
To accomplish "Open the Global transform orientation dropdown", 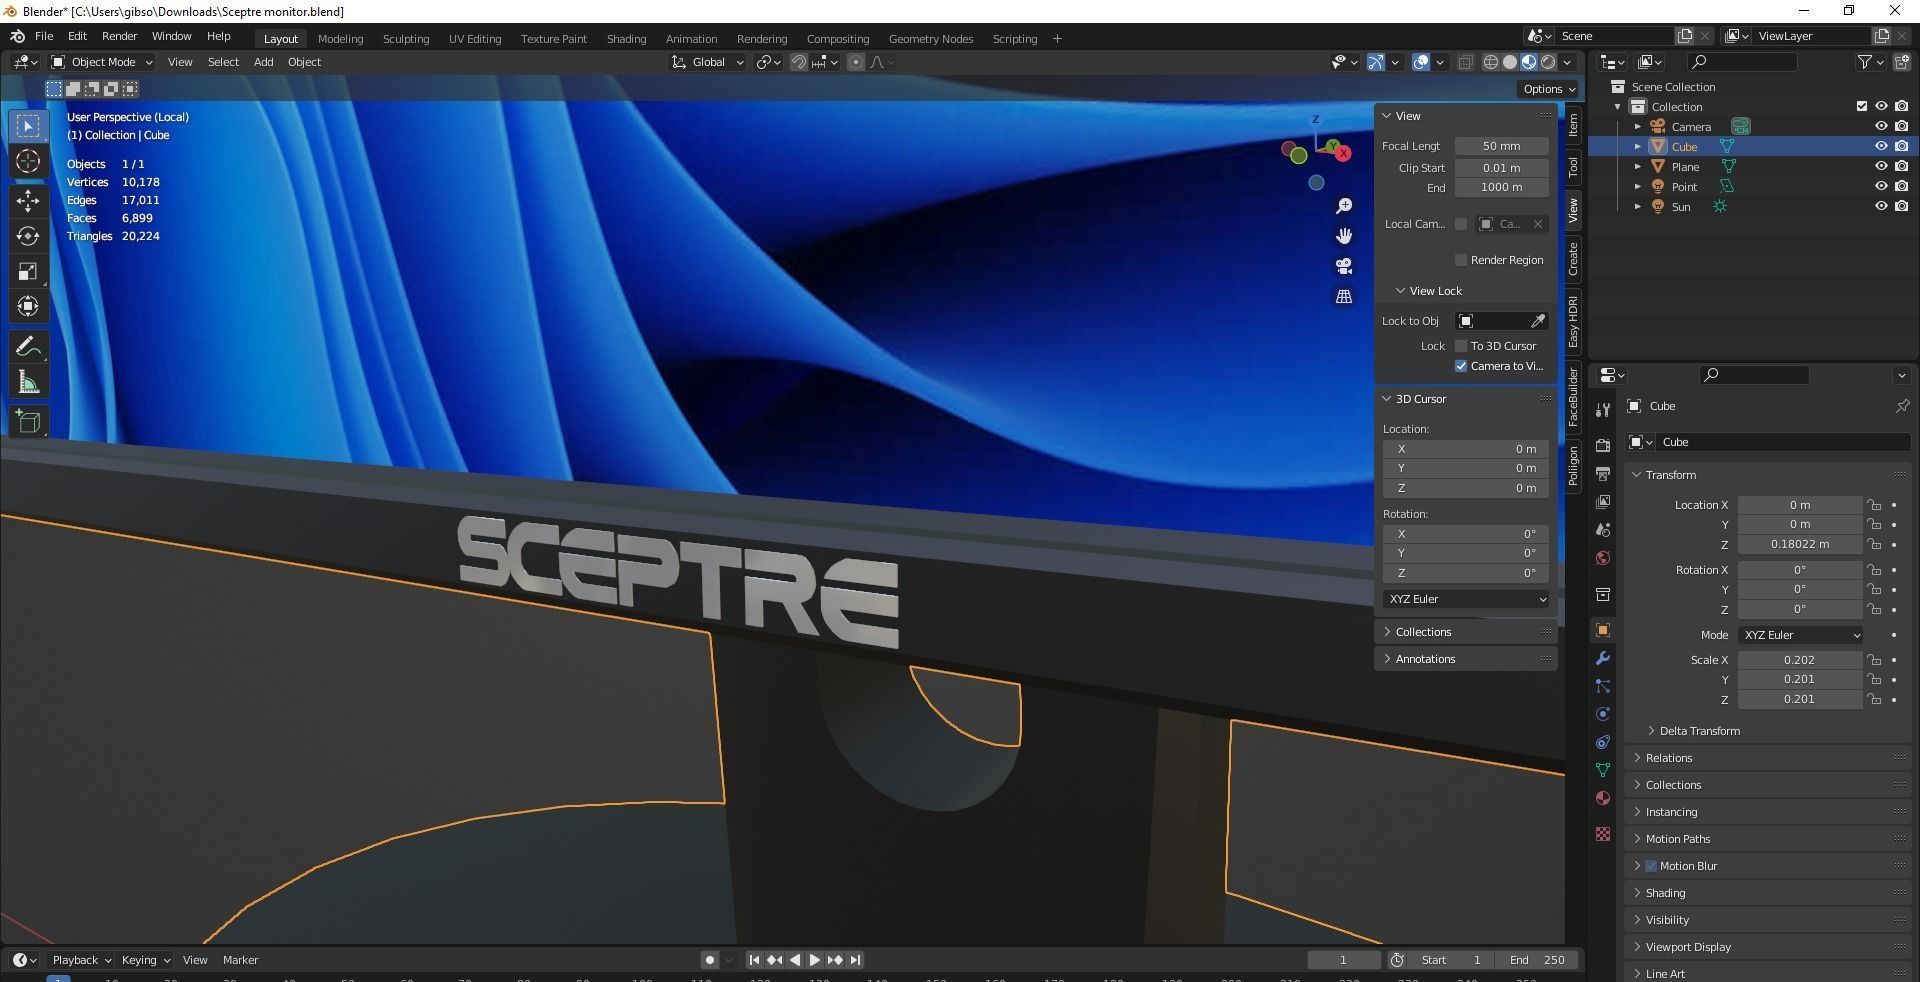I will tap(708, 62).
